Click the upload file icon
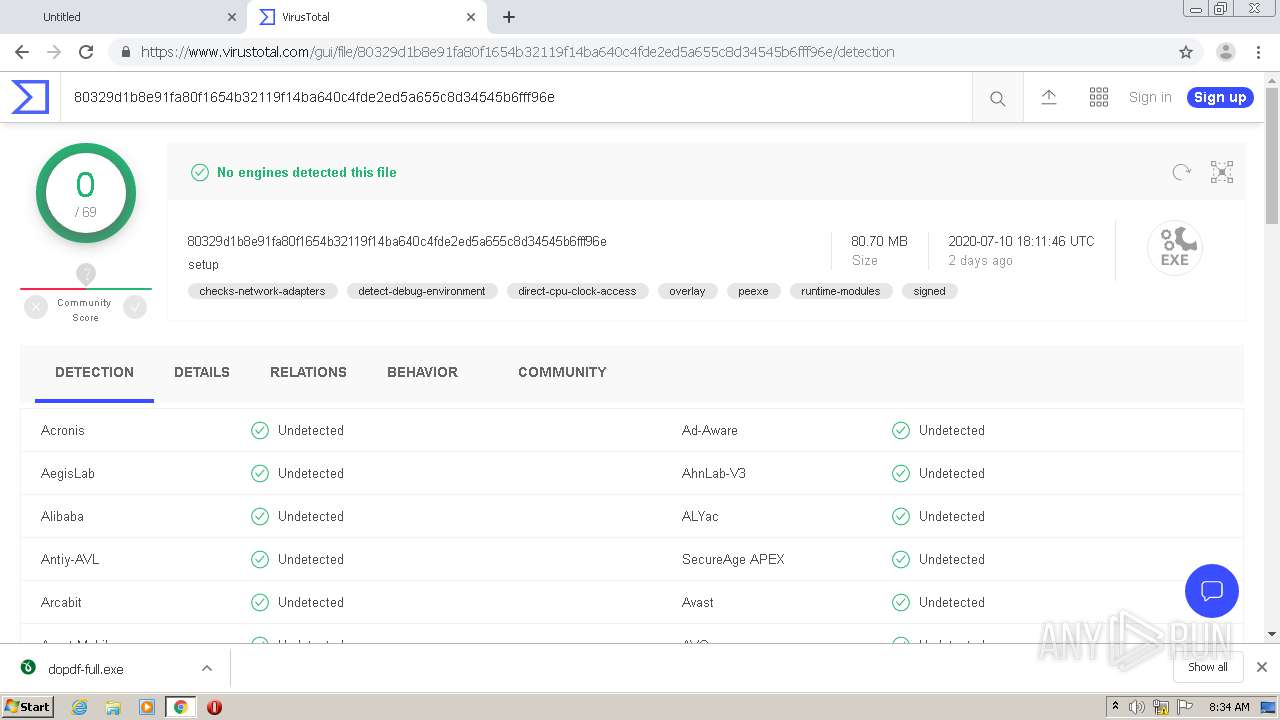1280x720 pixels. 1048,97
